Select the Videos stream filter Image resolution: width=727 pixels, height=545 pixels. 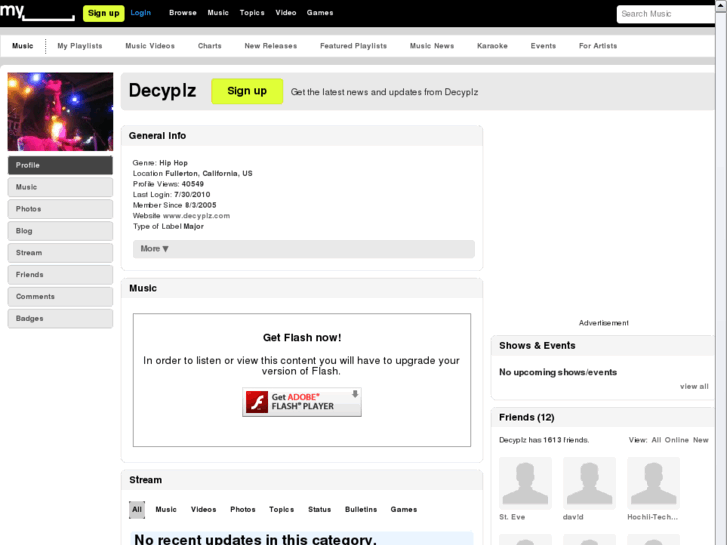click(204, 509)
